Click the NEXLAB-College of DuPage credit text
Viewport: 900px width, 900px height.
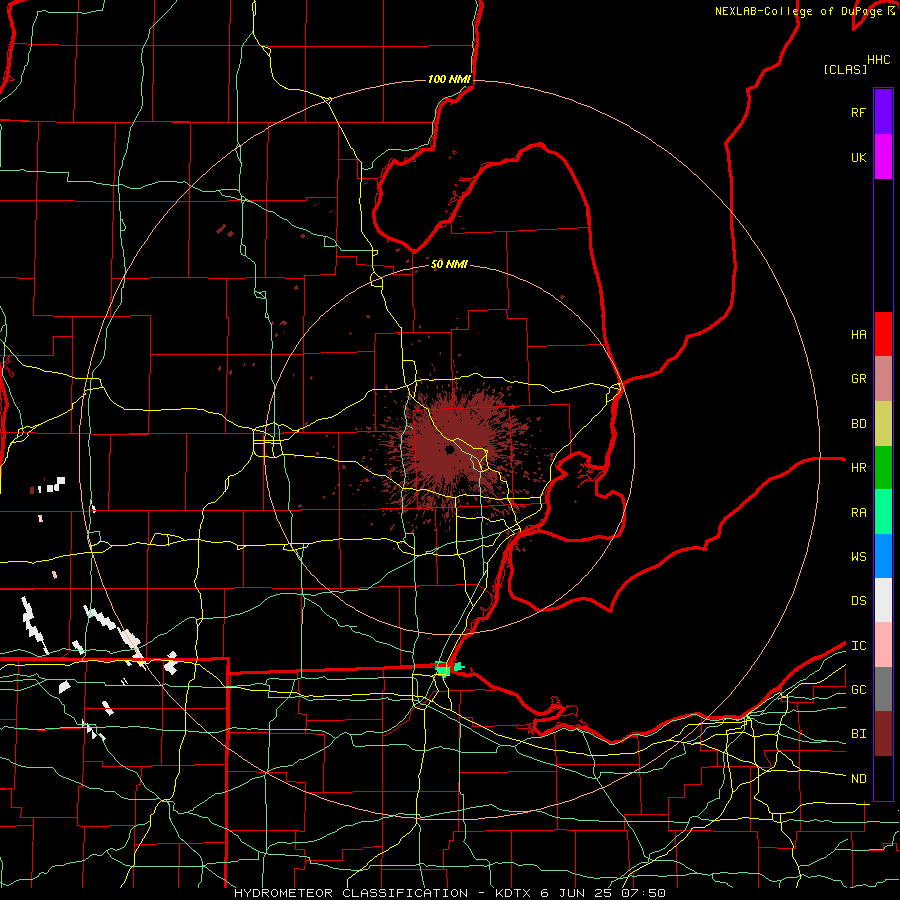tap(800, 11)
